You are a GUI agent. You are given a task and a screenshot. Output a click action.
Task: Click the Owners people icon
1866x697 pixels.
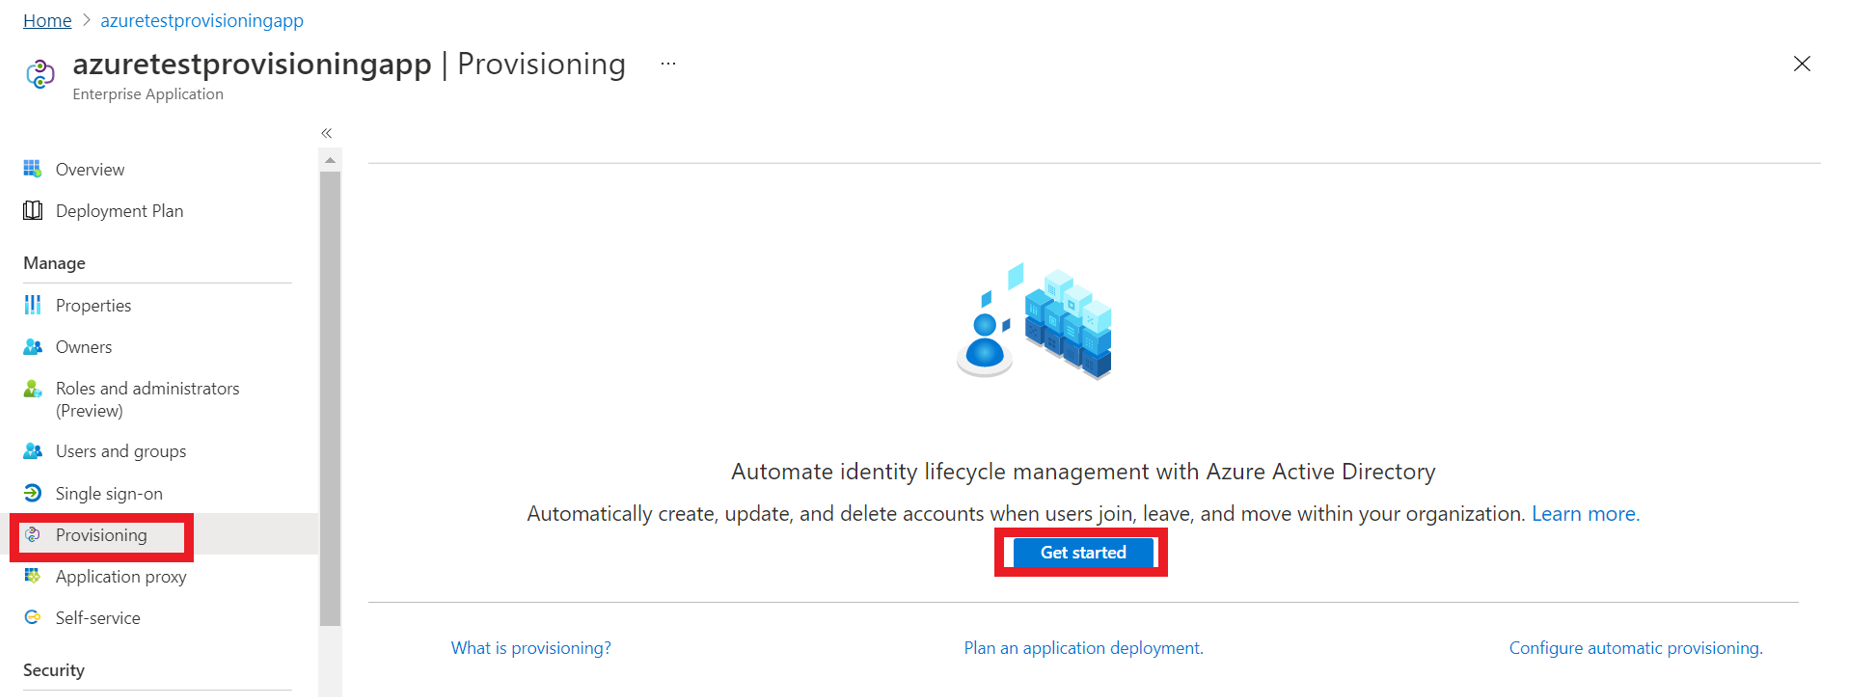[33, 347]
